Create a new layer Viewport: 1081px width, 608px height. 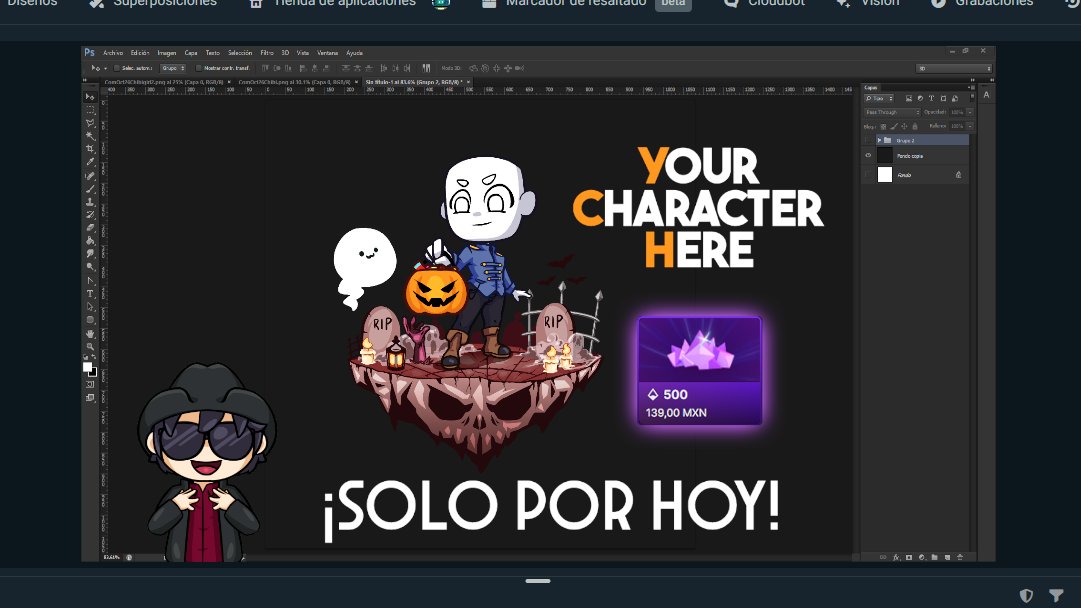click(947, 557)
